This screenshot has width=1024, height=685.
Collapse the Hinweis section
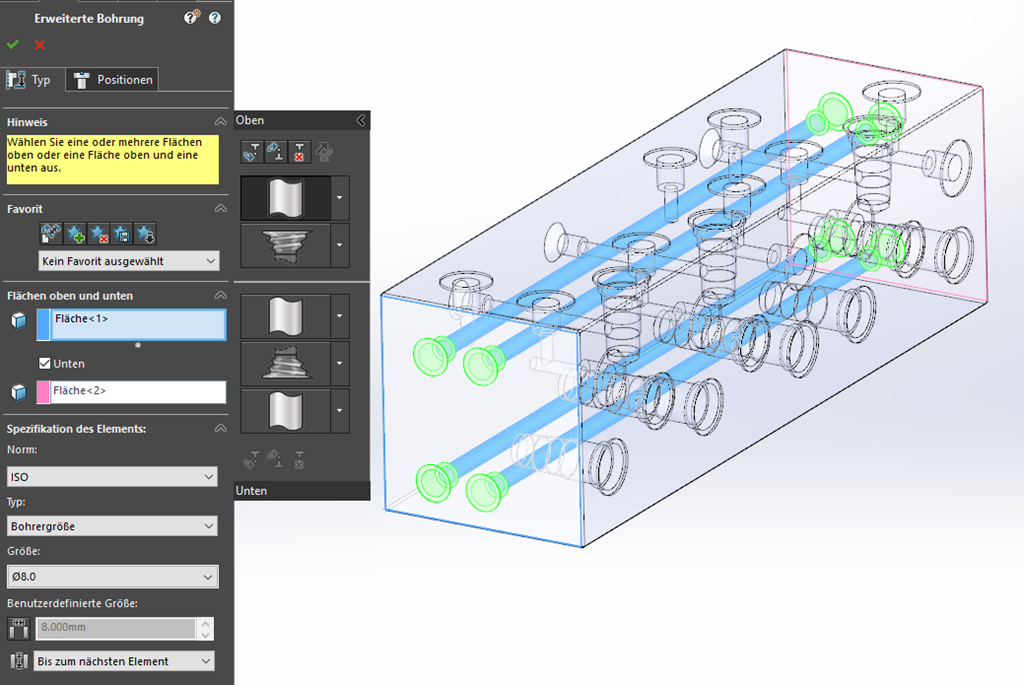coord(221,122)
